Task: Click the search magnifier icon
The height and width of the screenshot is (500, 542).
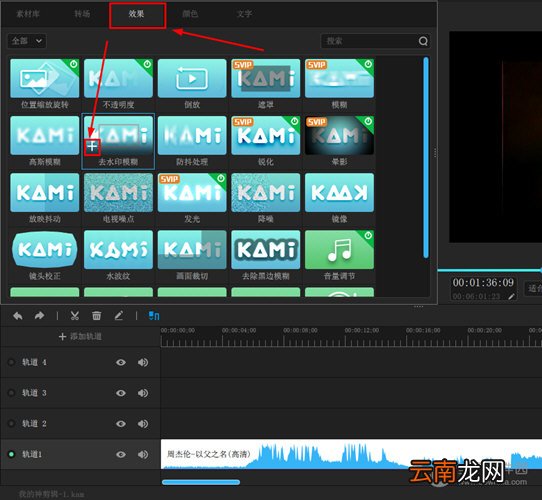Action: pos(423,41)
